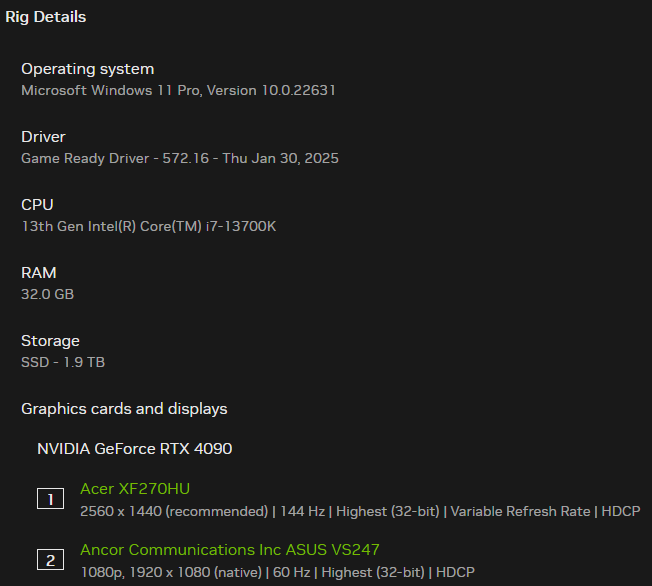Select the Operating system label
The width and height of the screenshot is (652, 586).
point(88,69)
